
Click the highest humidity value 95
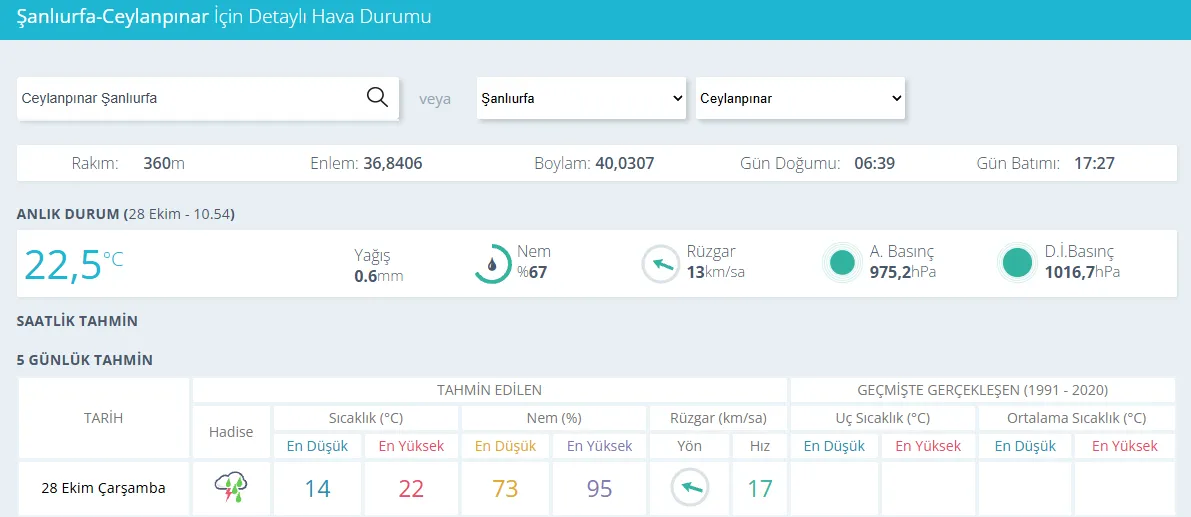click(599, 488)
